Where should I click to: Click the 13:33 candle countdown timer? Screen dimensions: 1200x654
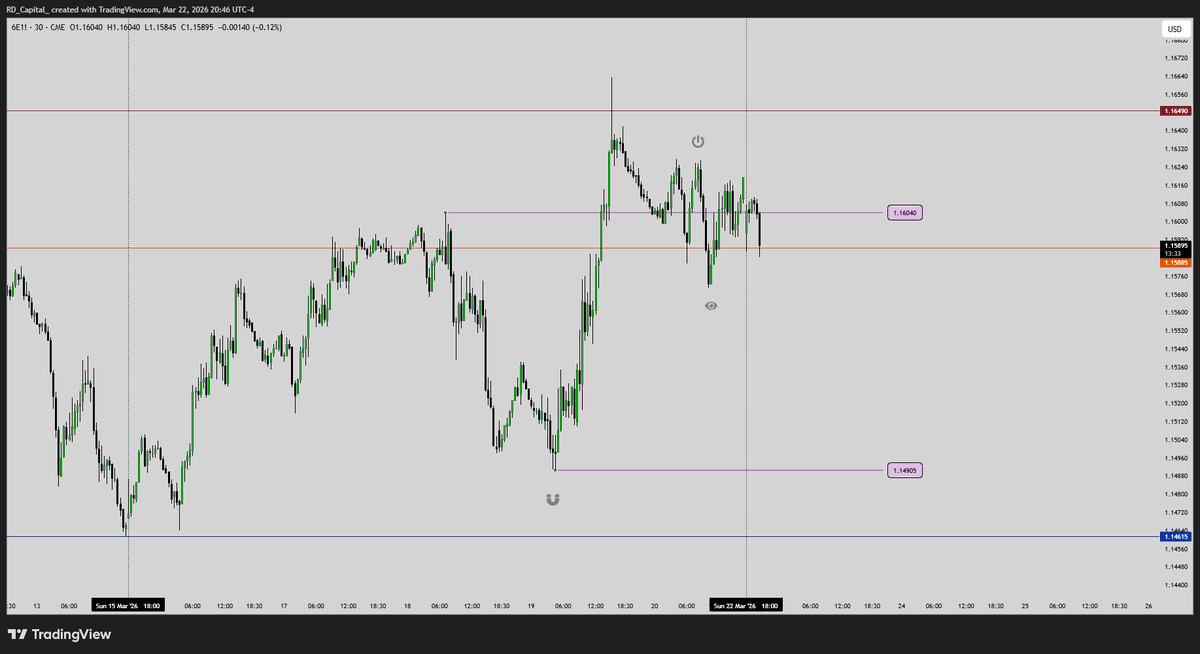[x=1175, y=254]
